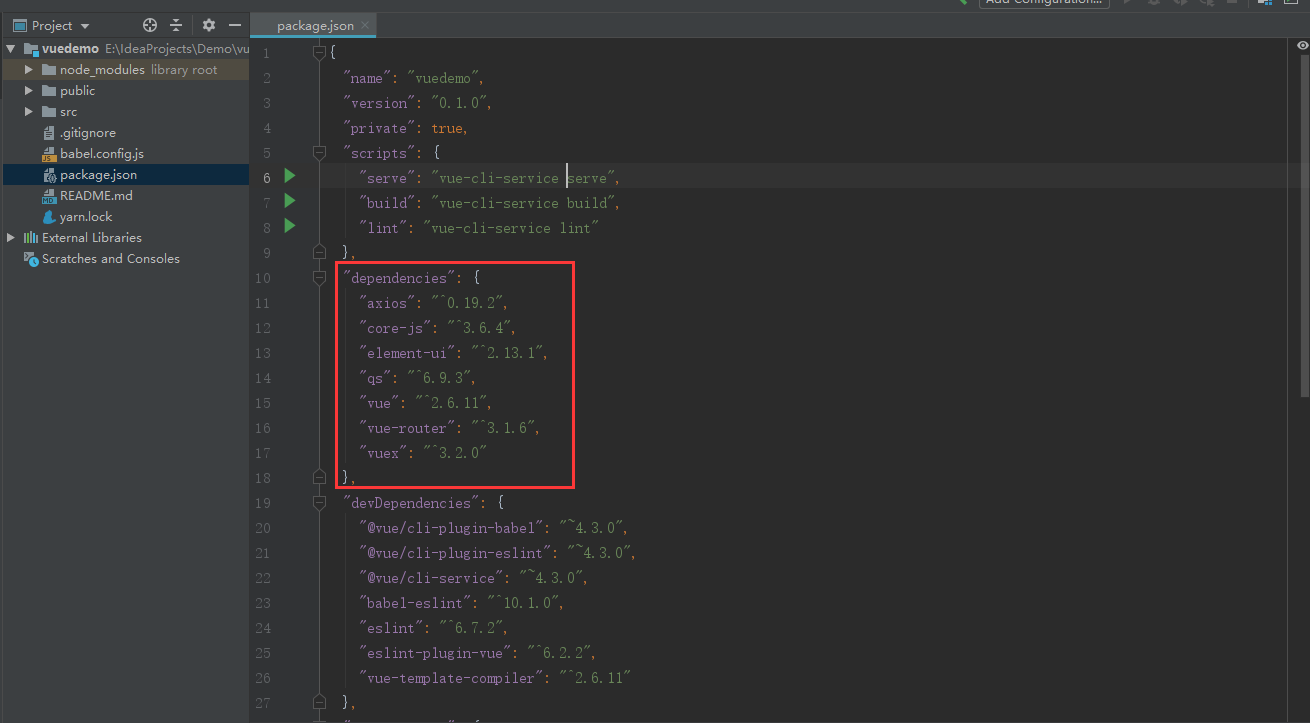Fold the devDependencies block on line 19
This screenshot has width=1310, height=723.
point(320,502)
